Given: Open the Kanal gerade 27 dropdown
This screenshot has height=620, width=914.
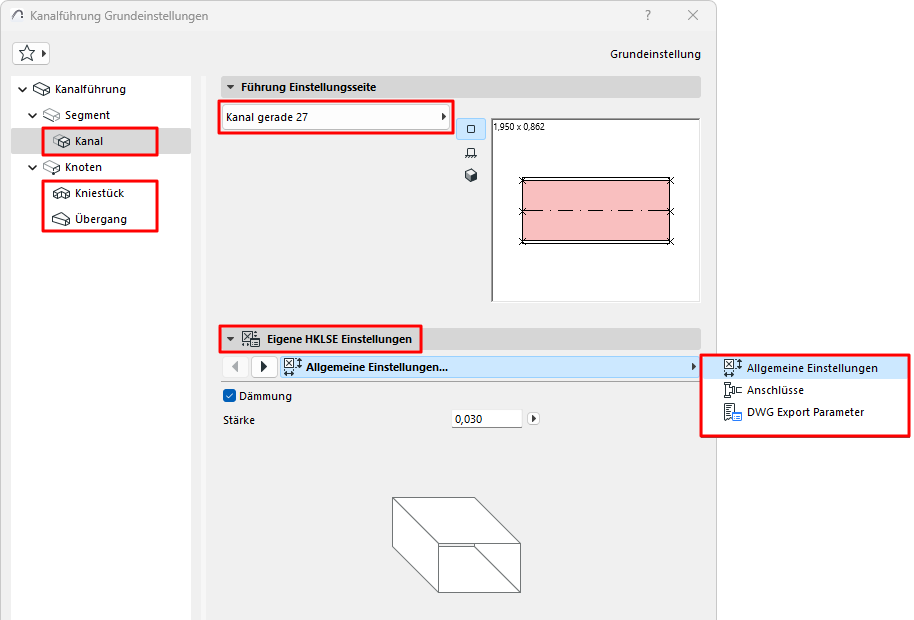Looking at the screenshot, I should point(336,117).
